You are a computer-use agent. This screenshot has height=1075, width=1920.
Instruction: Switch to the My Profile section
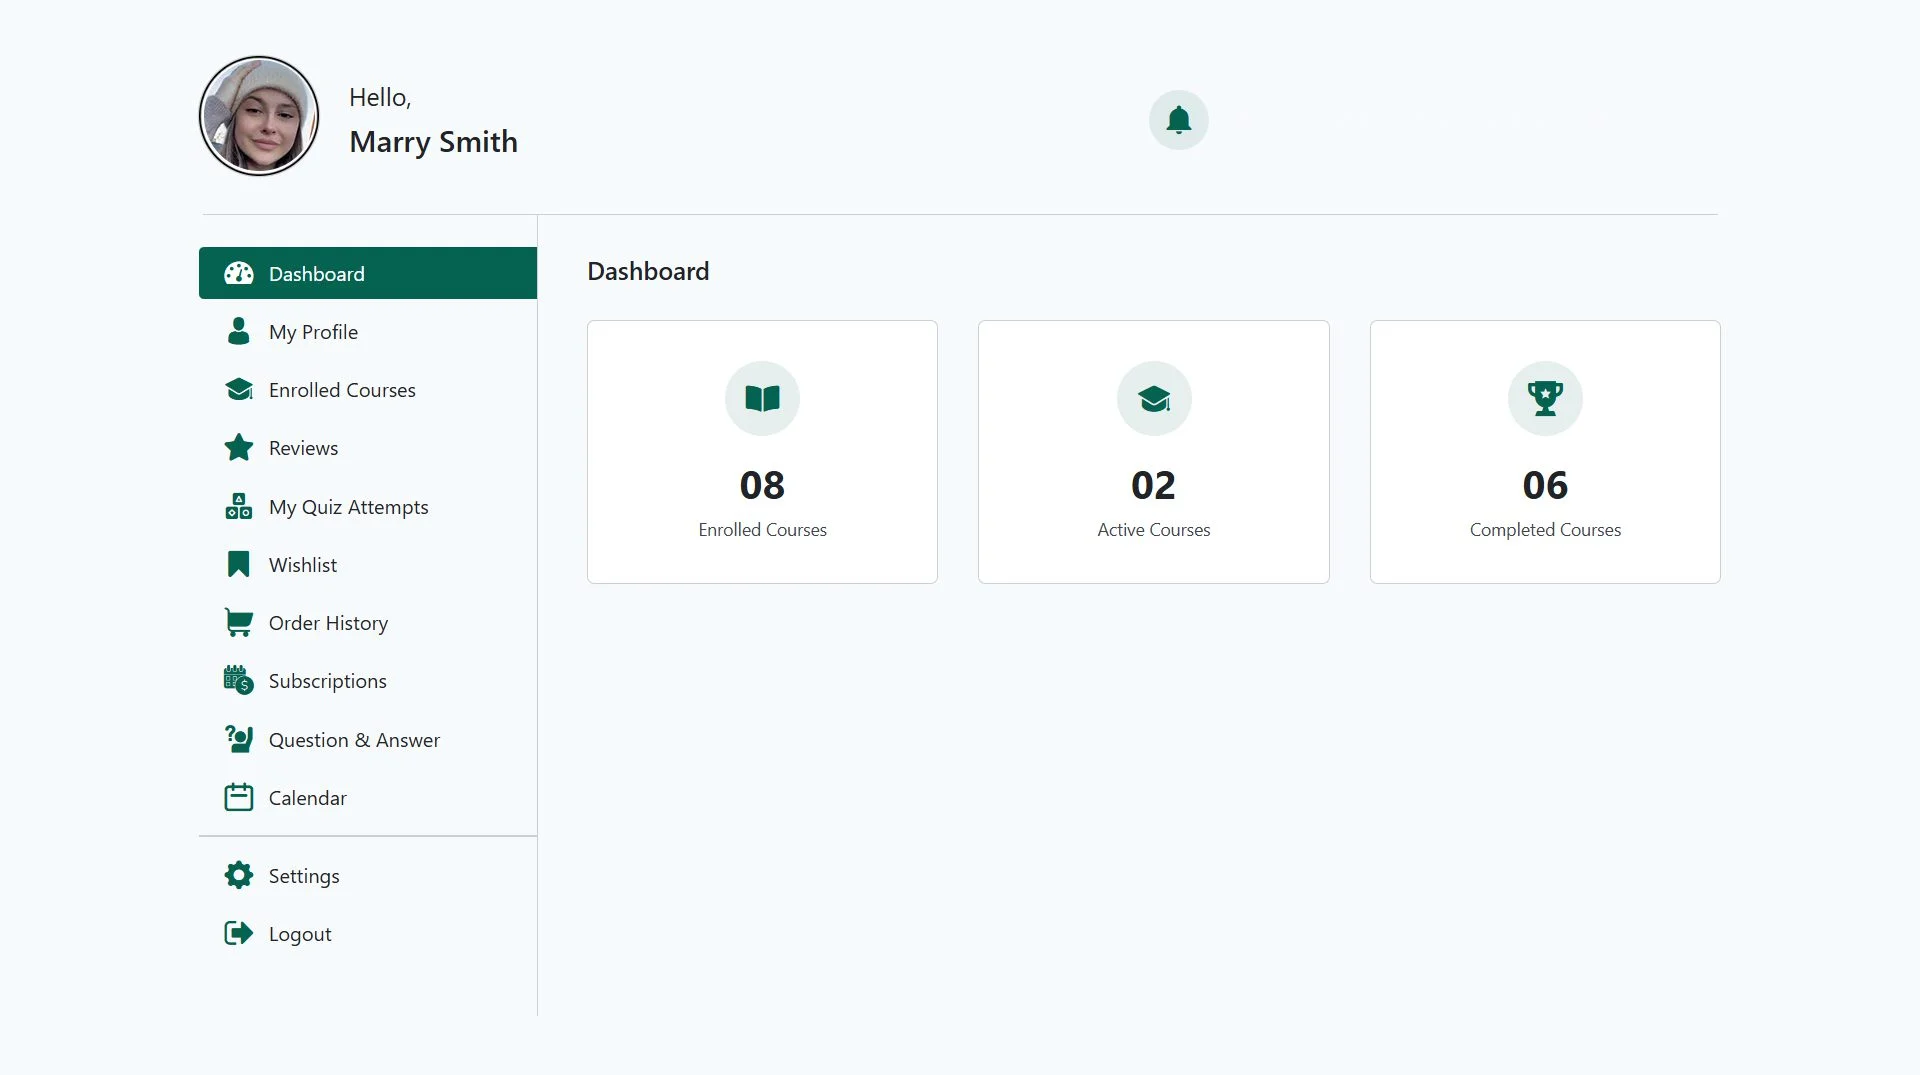click(313, 331)
